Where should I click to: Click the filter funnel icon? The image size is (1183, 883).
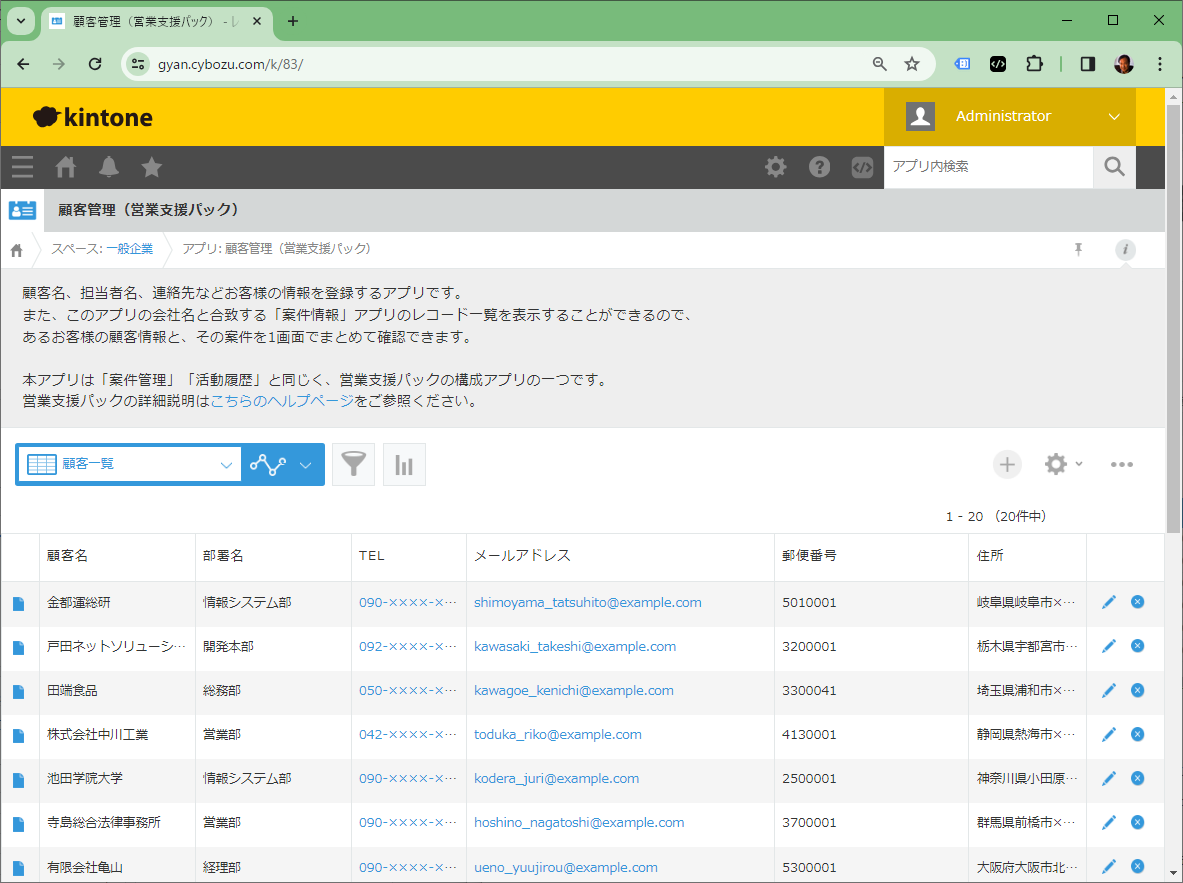(x=353, y=465)
